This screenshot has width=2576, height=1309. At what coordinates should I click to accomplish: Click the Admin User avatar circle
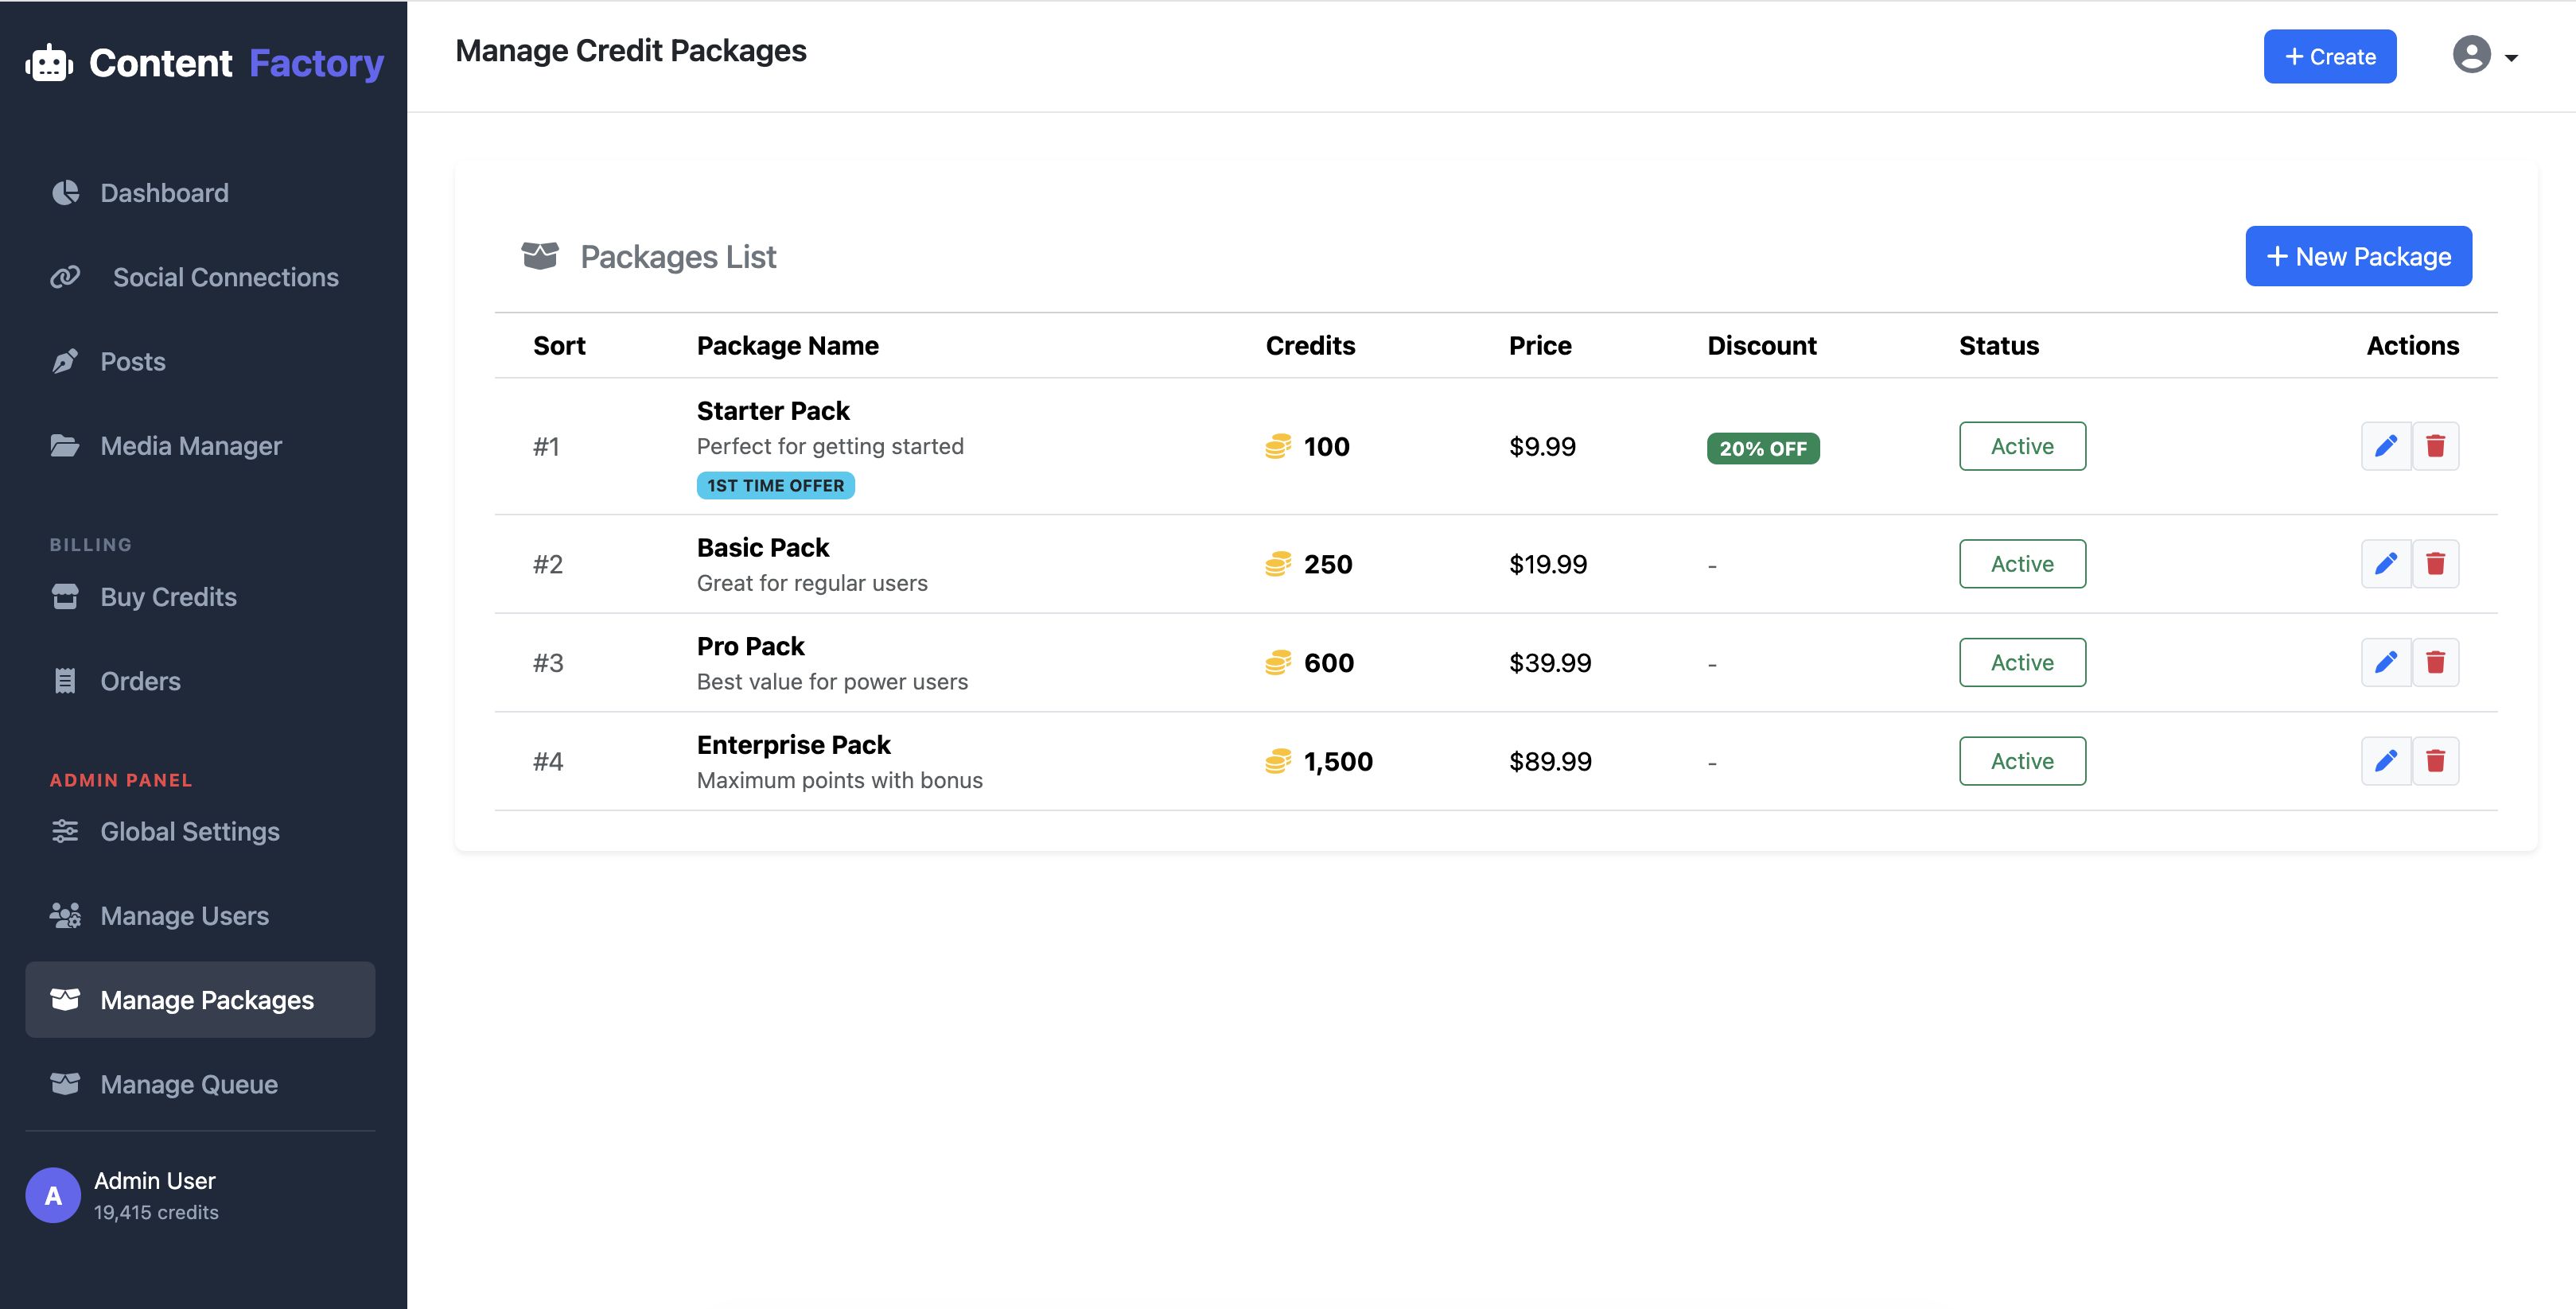click(53, 1195)
